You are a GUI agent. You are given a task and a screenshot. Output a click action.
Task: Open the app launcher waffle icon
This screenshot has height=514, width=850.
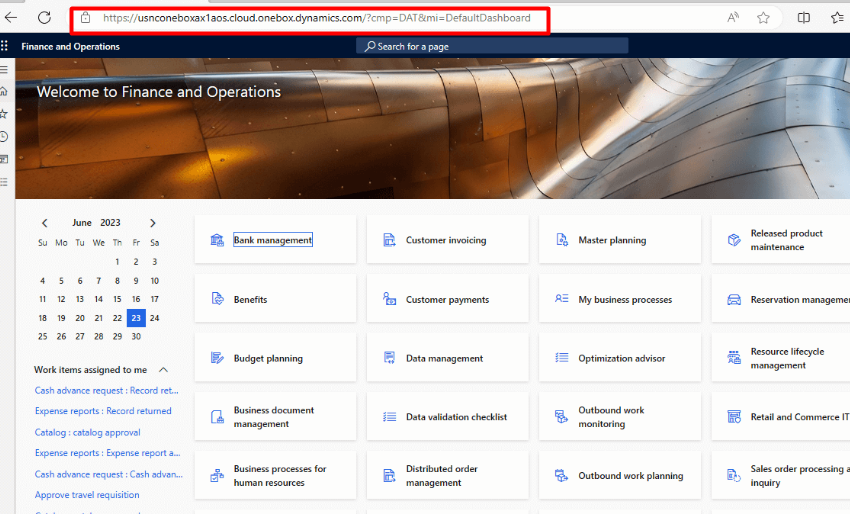pos(4,46)
